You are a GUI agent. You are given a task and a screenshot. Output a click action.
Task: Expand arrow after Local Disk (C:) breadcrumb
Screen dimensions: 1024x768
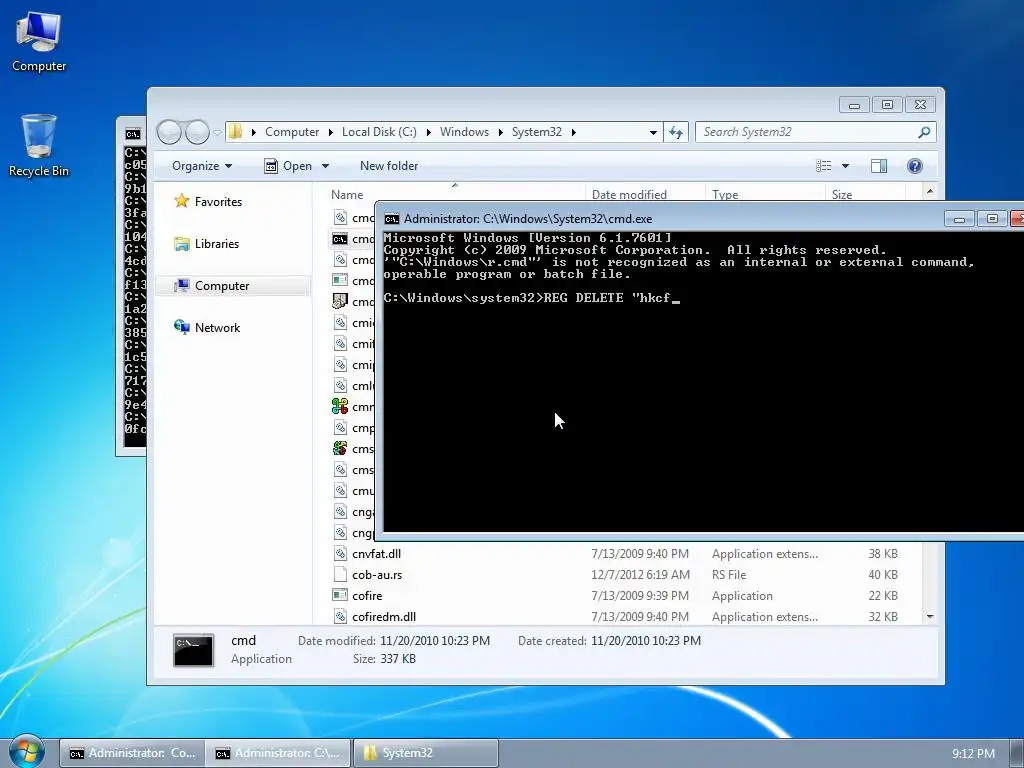point(428,132)
